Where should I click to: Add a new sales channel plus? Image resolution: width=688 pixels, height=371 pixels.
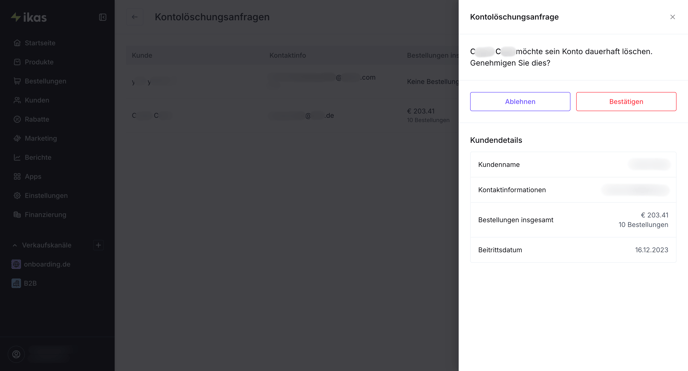click(98, 246)
